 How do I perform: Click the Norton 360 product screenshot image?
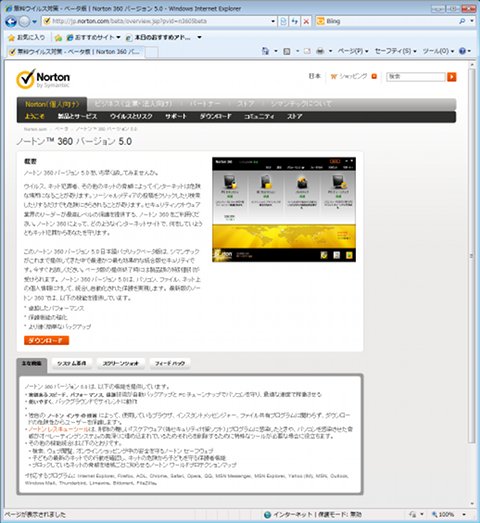pyautogui.click(x=284, y=209)
